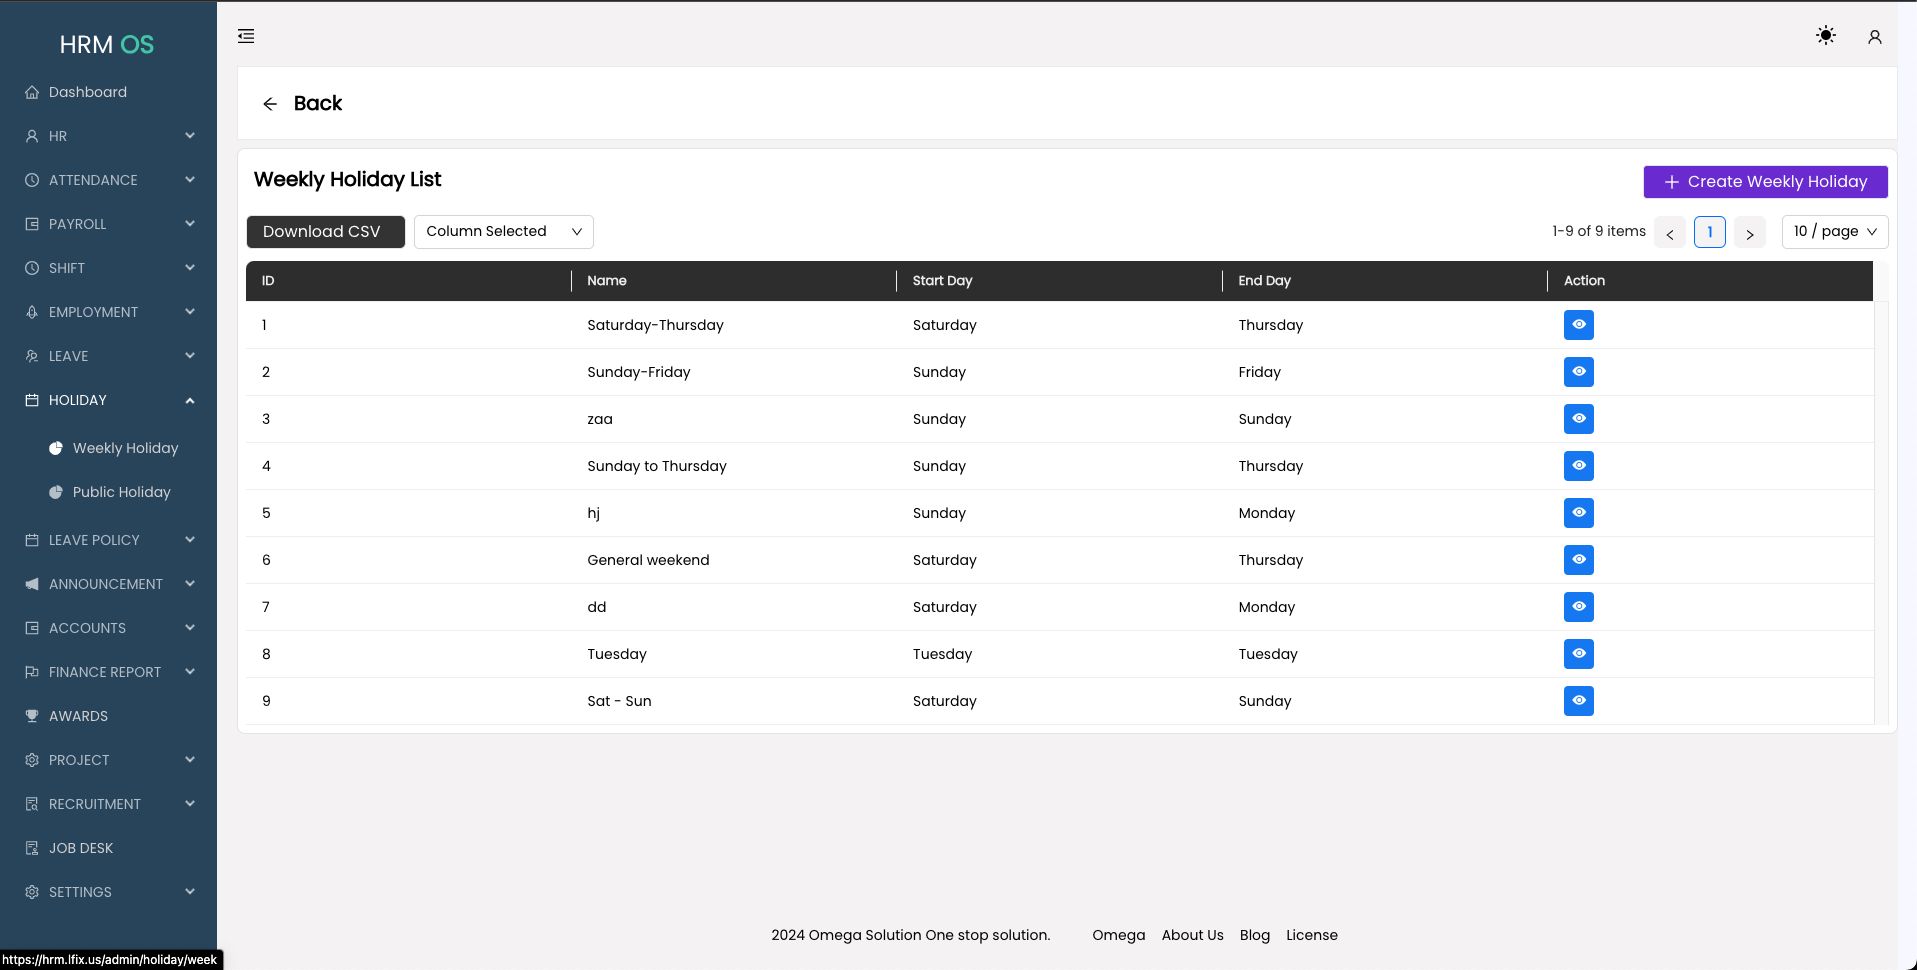Select page 1 in pagination
Image resolution: width=1917 pixels, height=970 pixels.
pos(1709,232)
